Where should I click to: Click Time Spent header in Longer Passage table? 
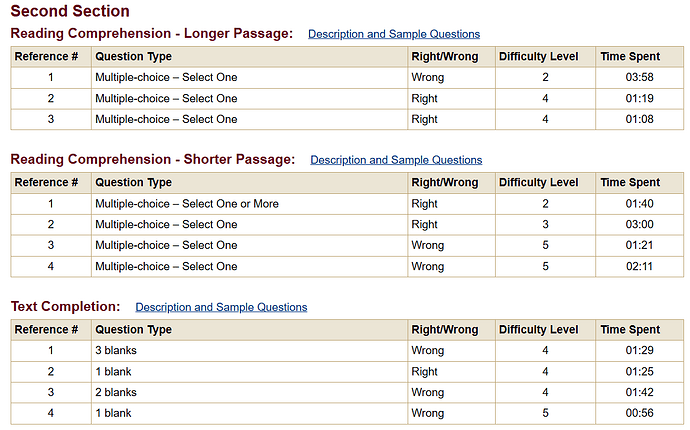pyautogui.click(x=639, y=57)
